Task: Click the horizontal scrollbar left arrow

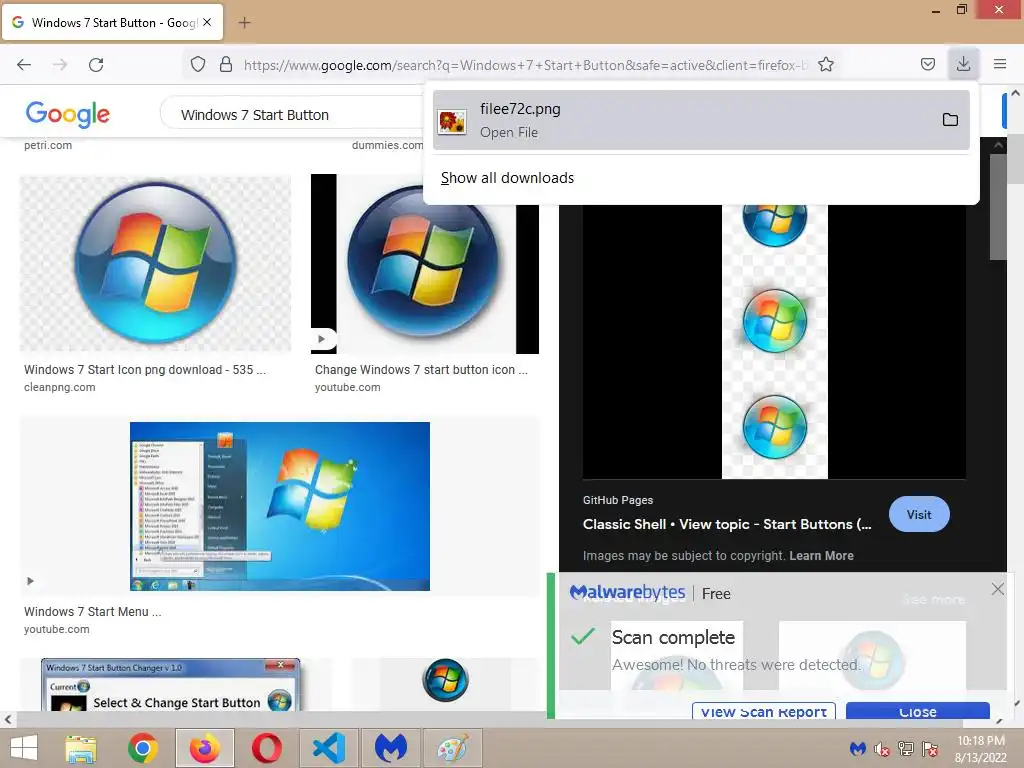Action: (x=8, y=720)
